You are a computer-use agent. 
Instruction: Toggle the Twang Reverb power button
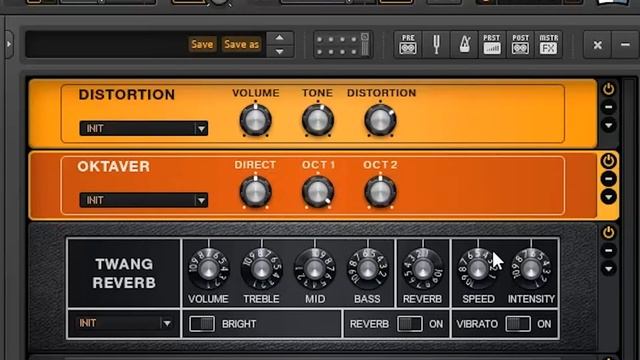(x=609, y=233)
